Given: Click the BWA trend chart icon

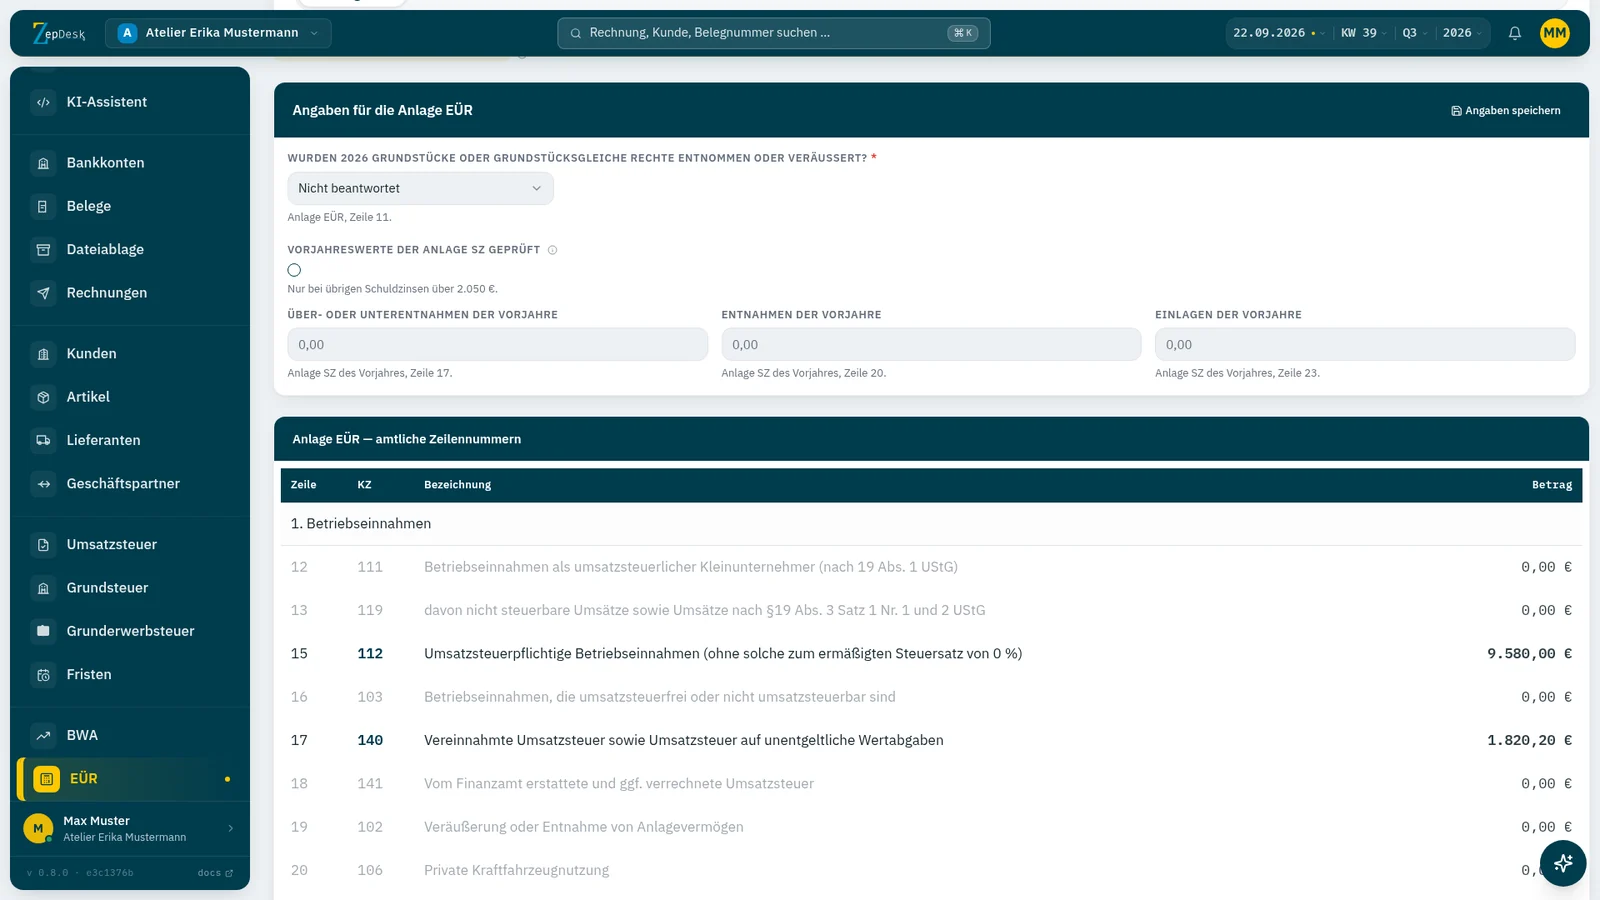Looking at the screenshot, I should pyautogui.click(x=43, y=736).
